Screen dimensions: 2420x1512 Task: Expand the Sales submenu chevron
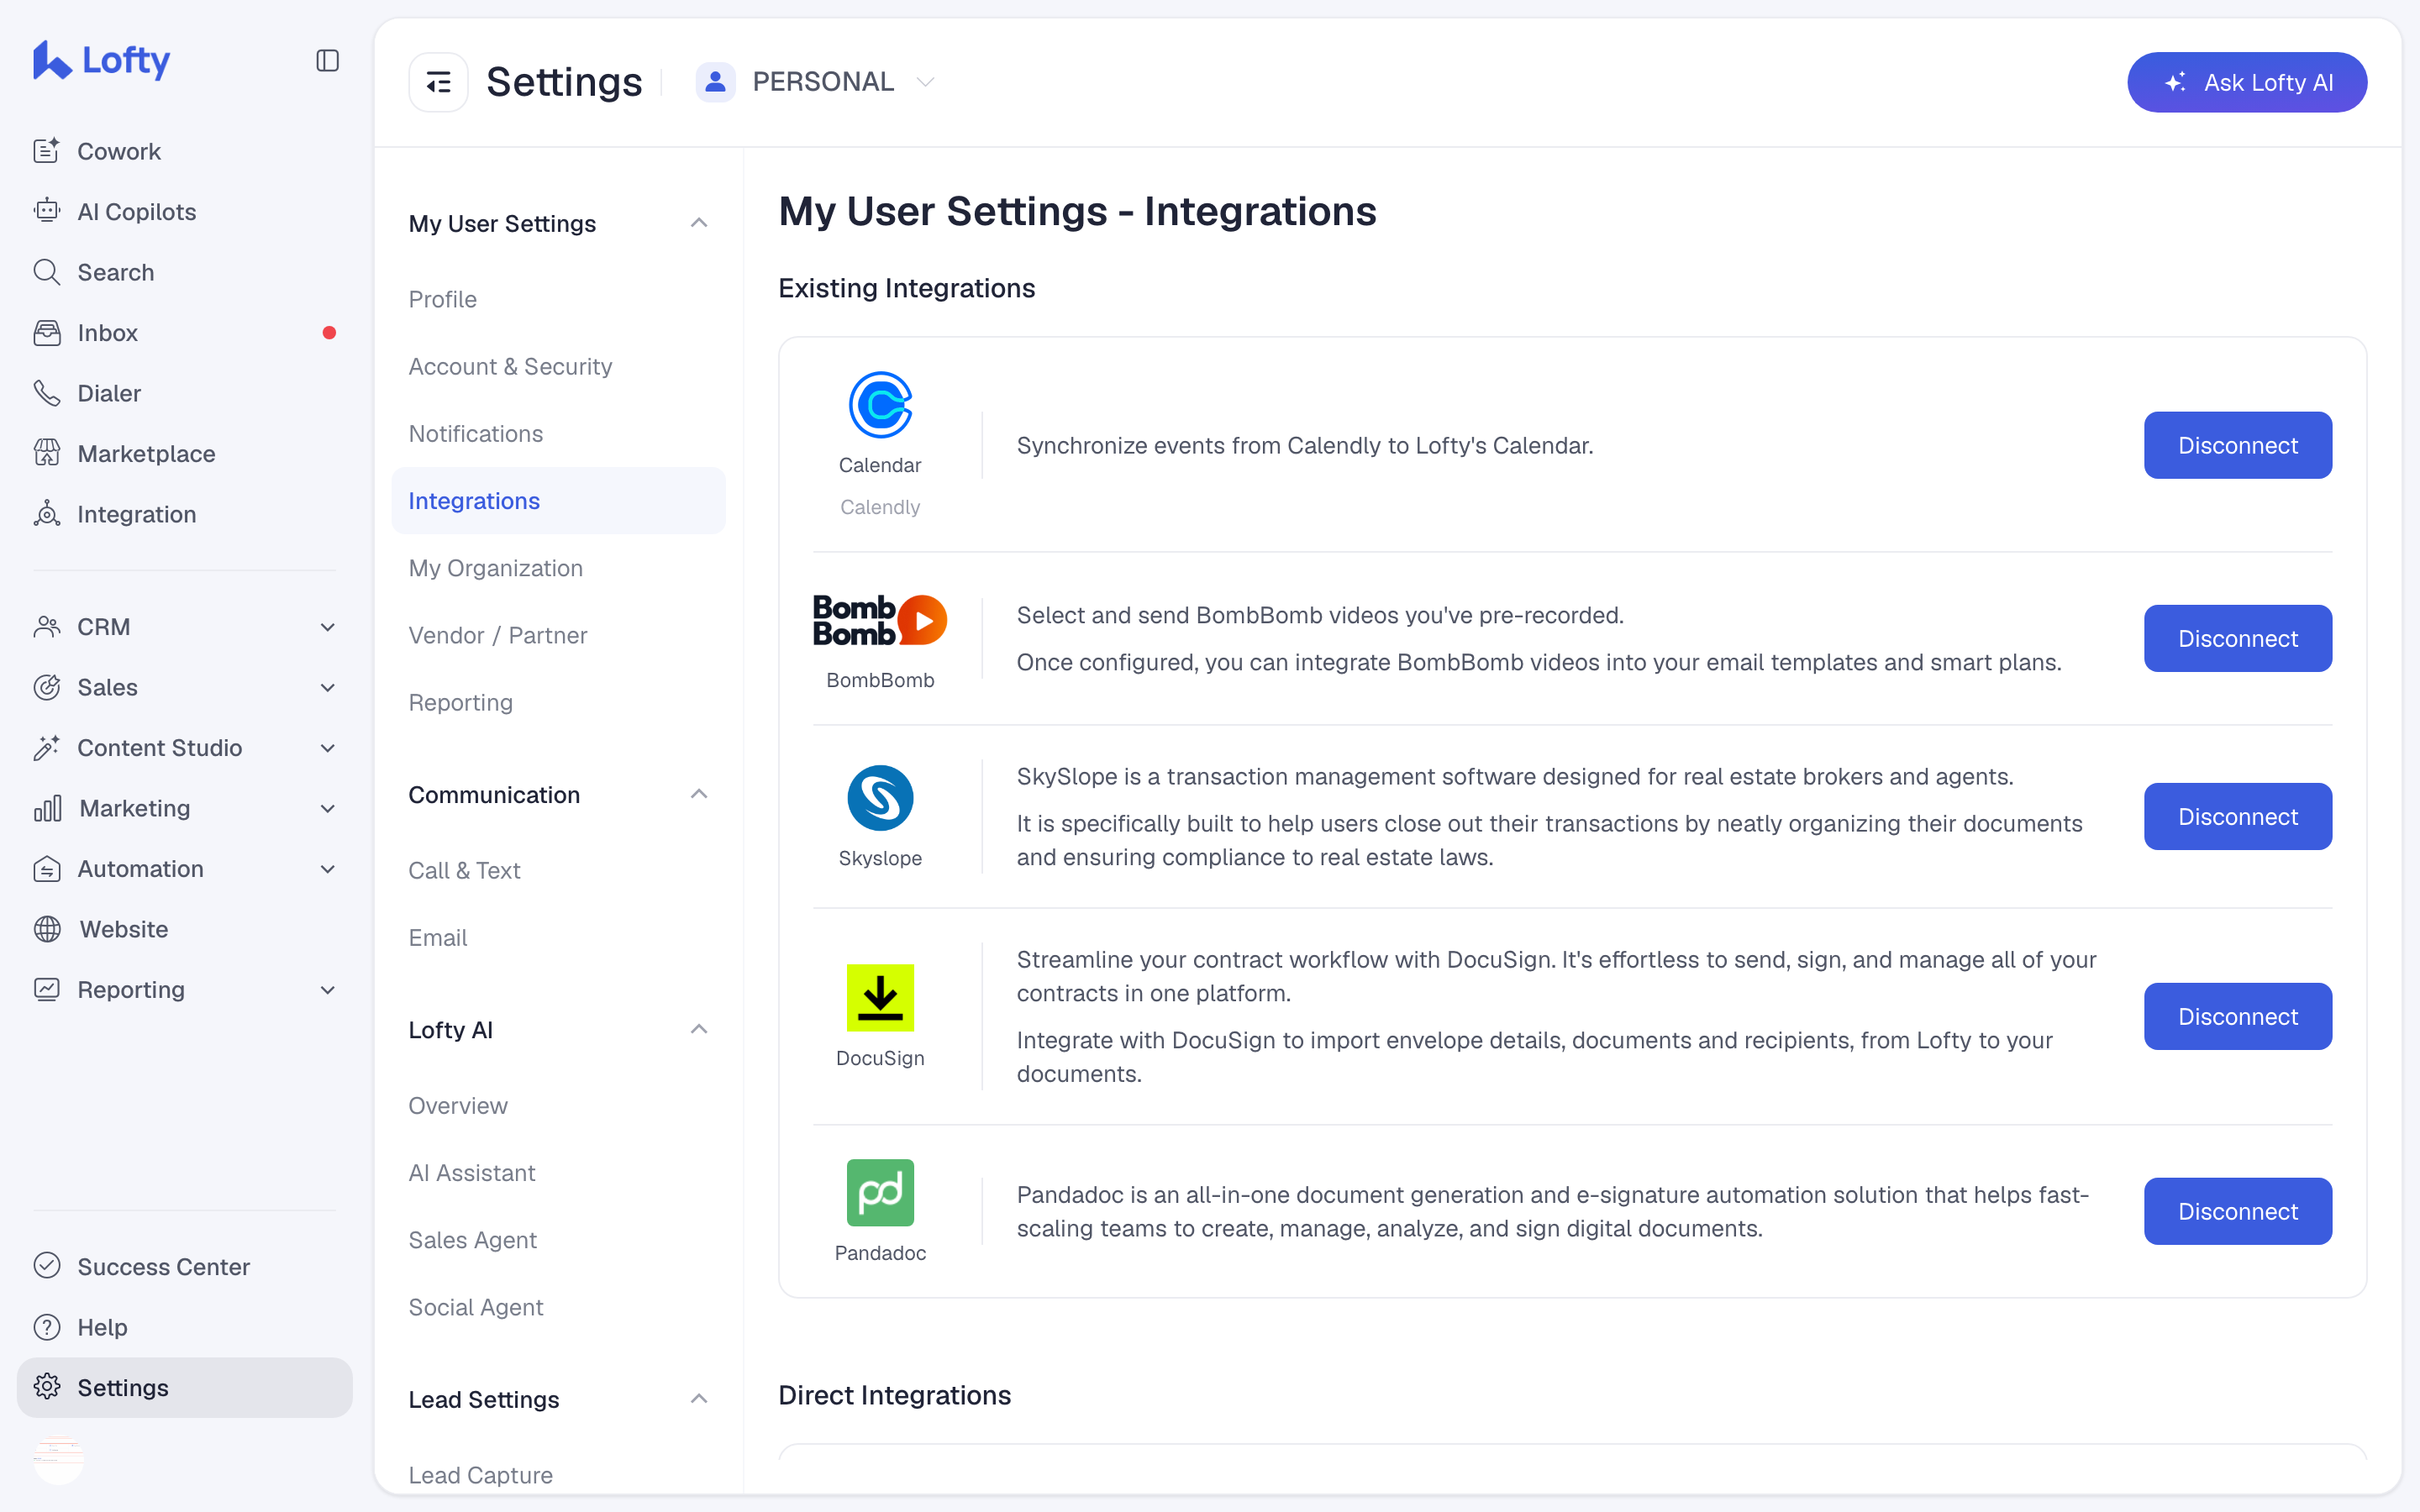(x=327, y=687)
